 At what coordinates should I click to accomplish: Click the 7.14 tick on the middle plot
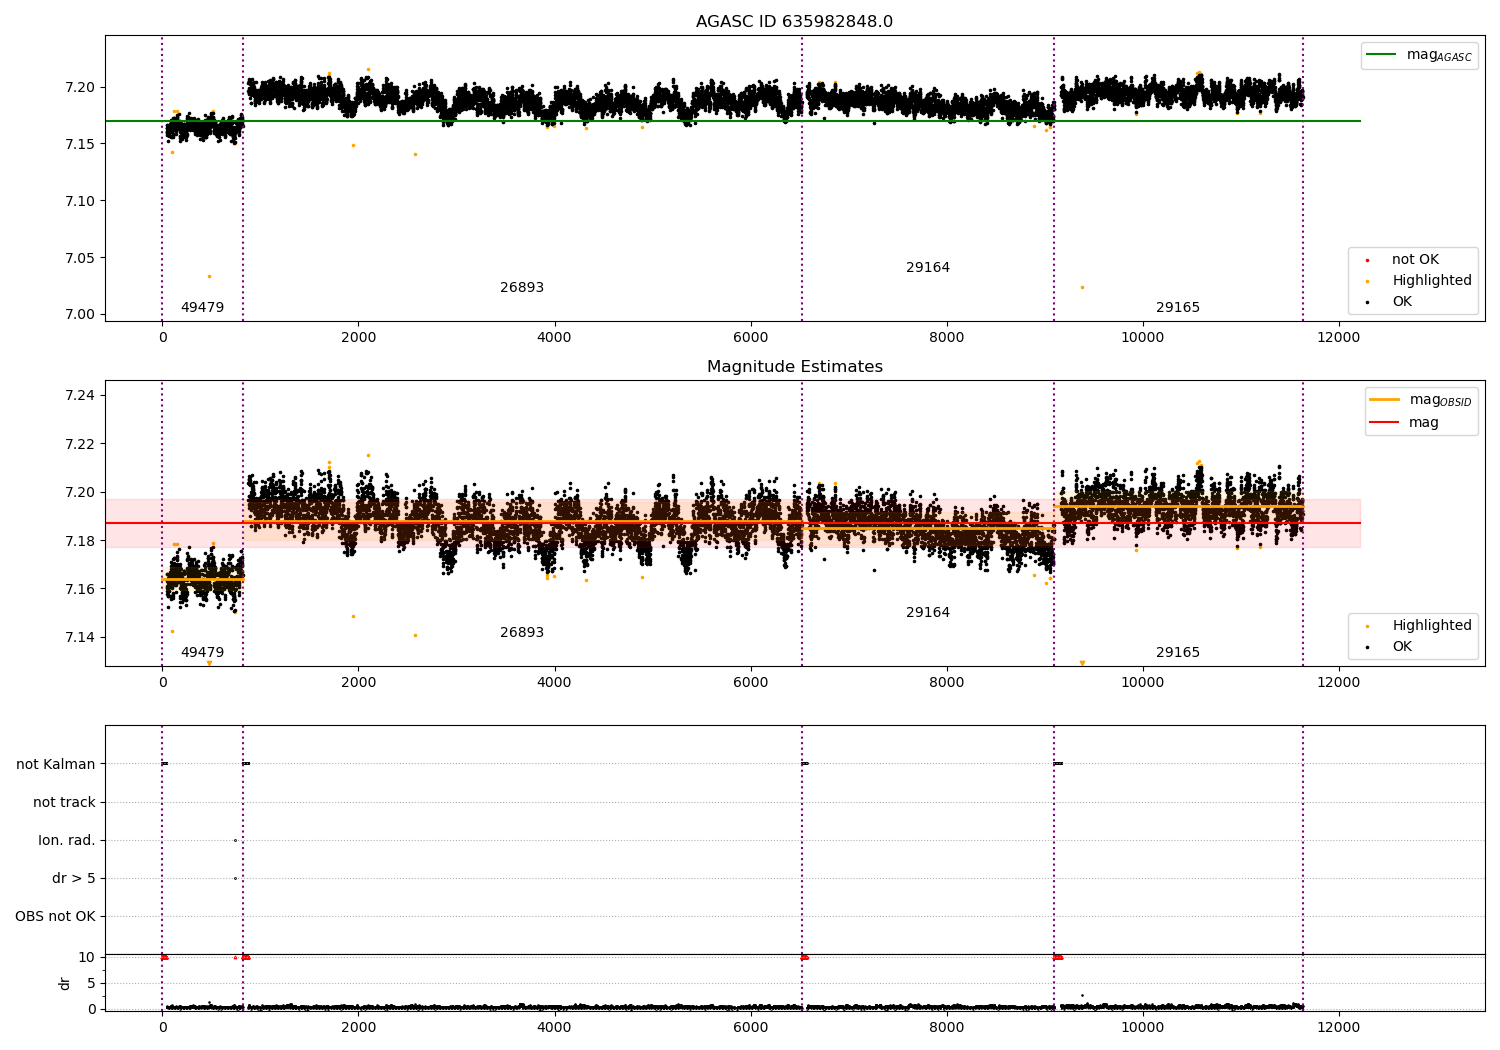(x=79, y=638)
